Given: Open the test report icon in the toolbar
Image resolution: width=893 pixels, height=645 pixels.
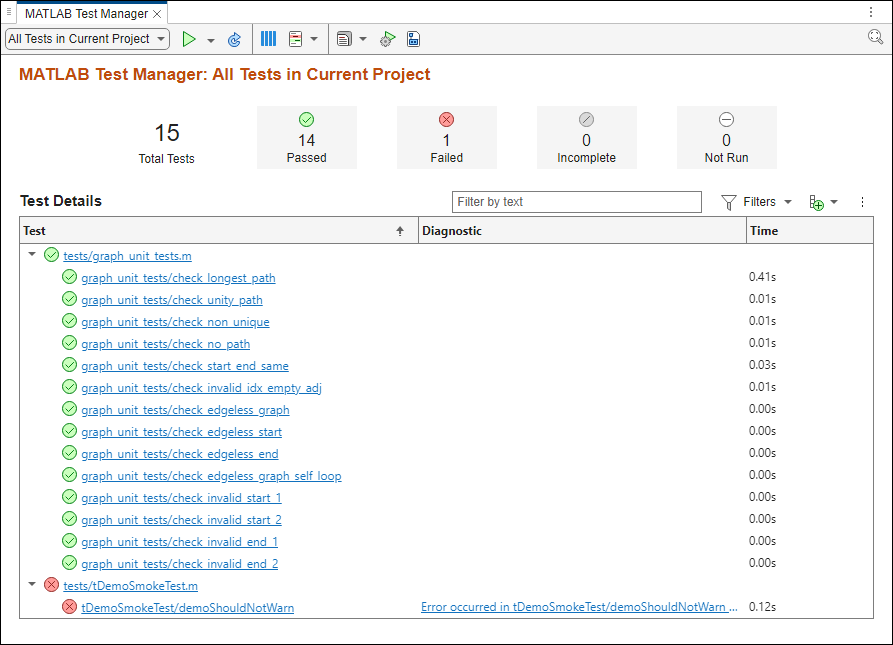Looking at the screenshot, I should coord(294,39).
